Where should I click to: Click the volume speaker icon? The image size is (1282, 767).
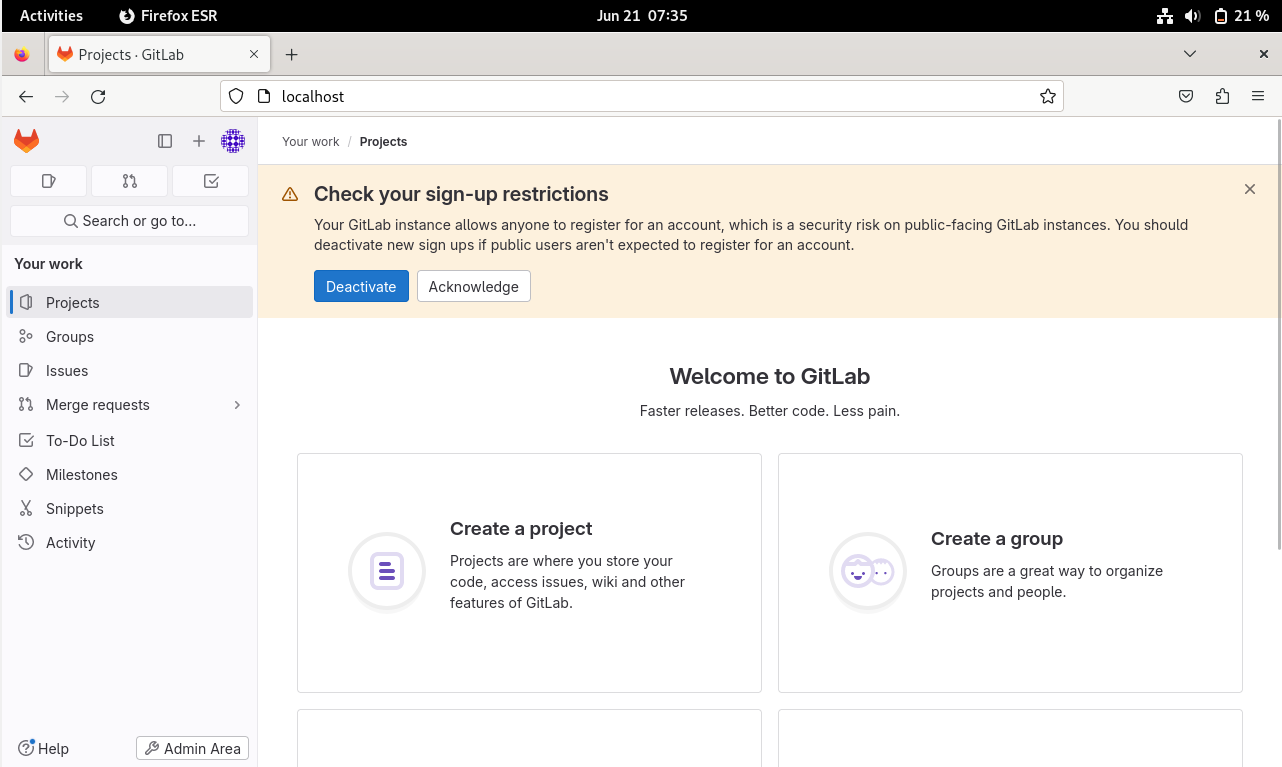pyautogui.click(x=1192, y=15)
